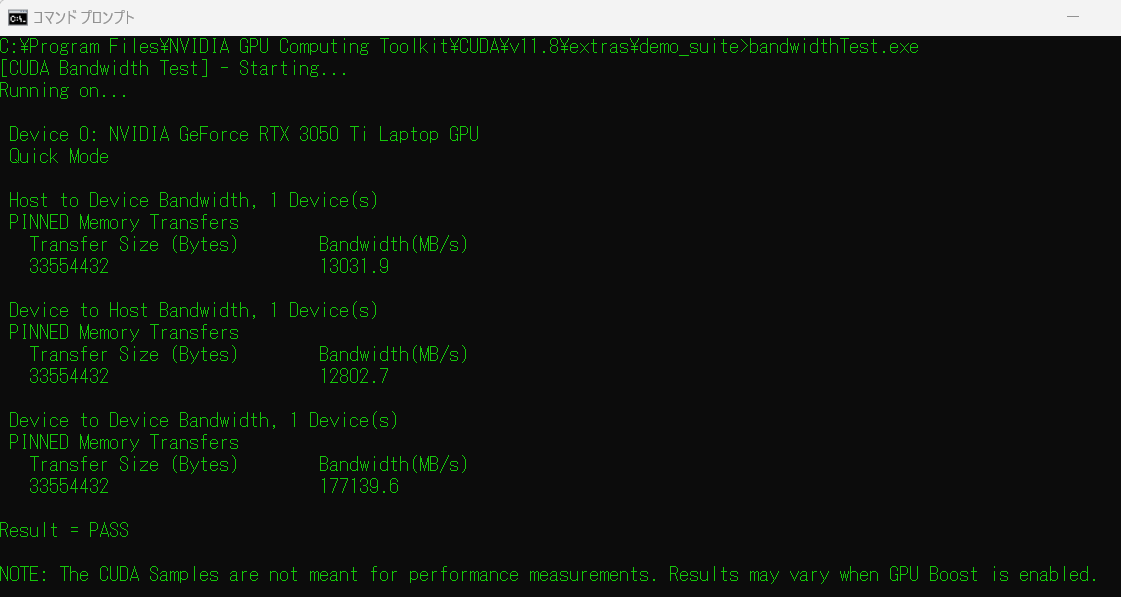Click the "GPU Boost is enabled" text

click(x=993, y=575)
